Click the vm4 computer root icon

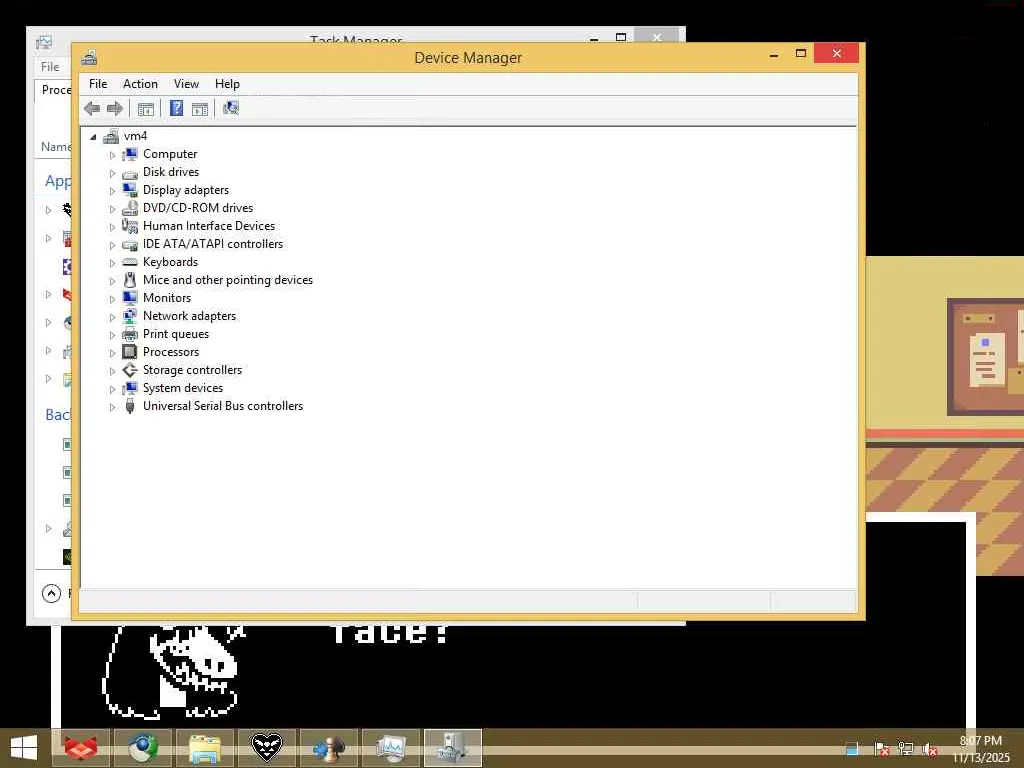[x=111, y=136]
